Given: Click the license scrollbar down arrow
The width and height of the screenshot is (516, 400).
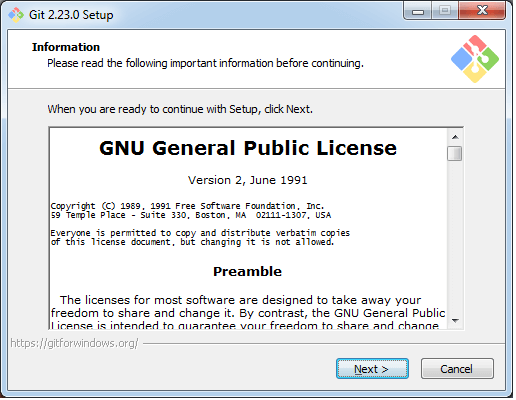Looking at the screenshot, I should [x=455, y=321].
